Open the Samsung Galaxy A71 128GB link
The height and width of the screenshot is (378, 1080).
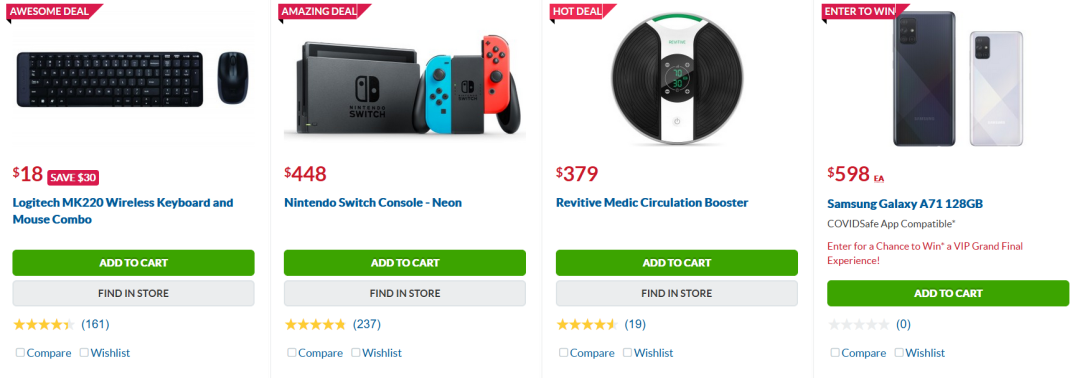point(904,204)
